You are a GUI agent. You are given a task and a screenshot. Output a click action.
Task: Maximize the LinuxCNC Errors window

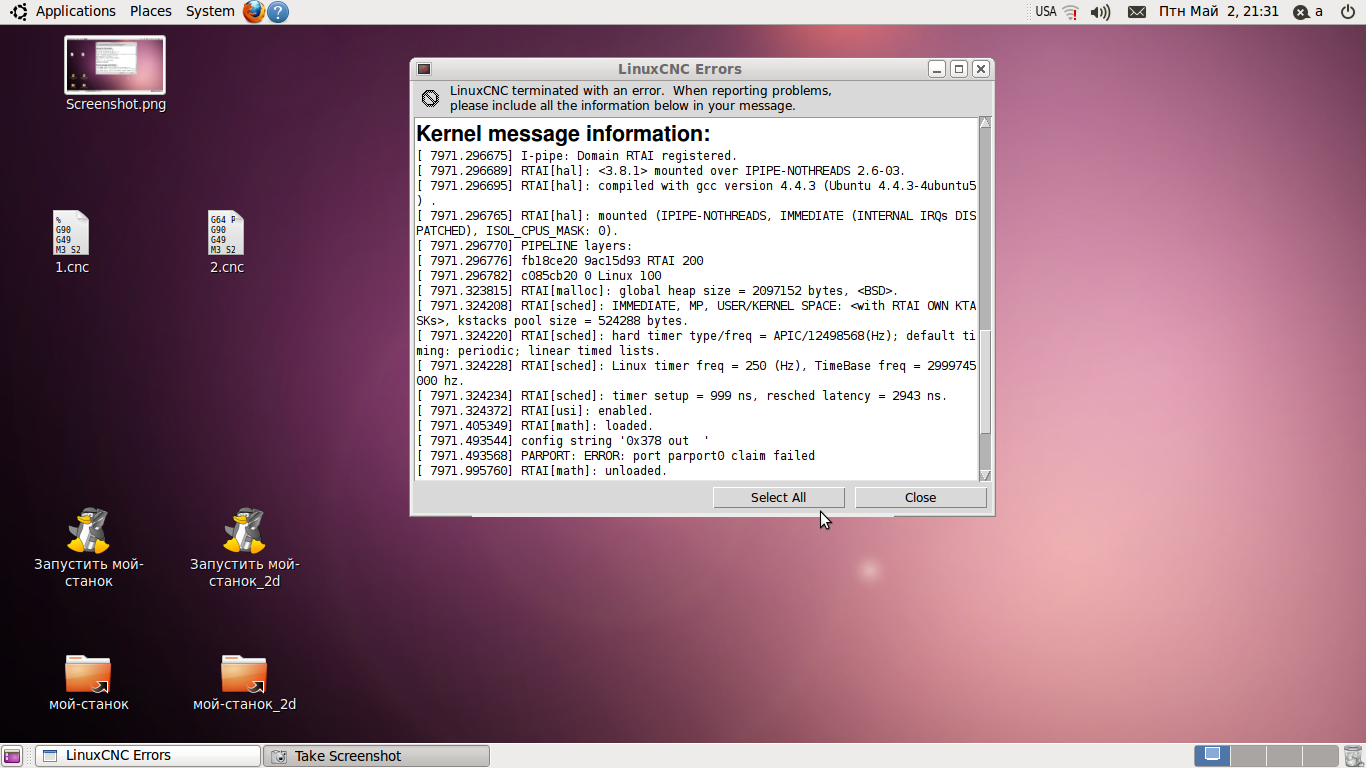pos(959,69)
